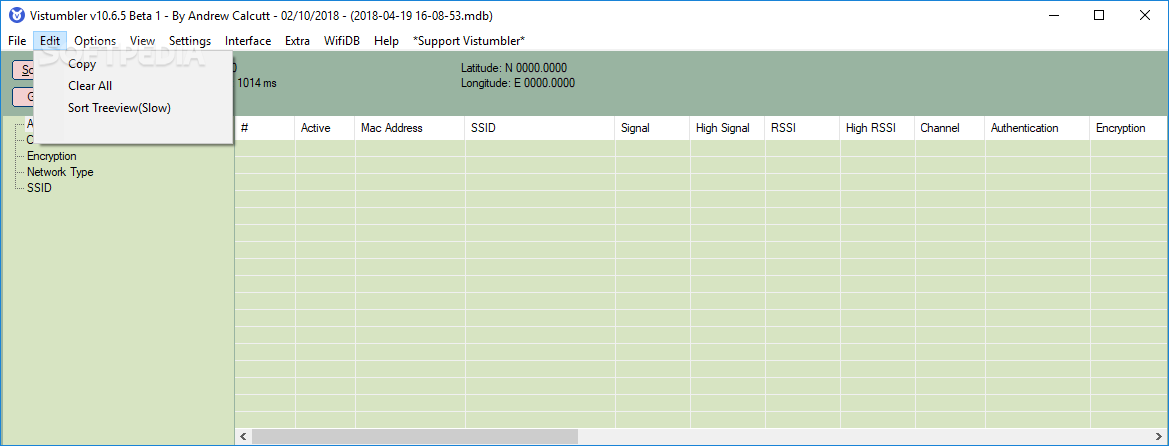The height and width of the screenshot is (446, 1169).
Task: Close the Vistumbler window
Action: point(1144,15)
